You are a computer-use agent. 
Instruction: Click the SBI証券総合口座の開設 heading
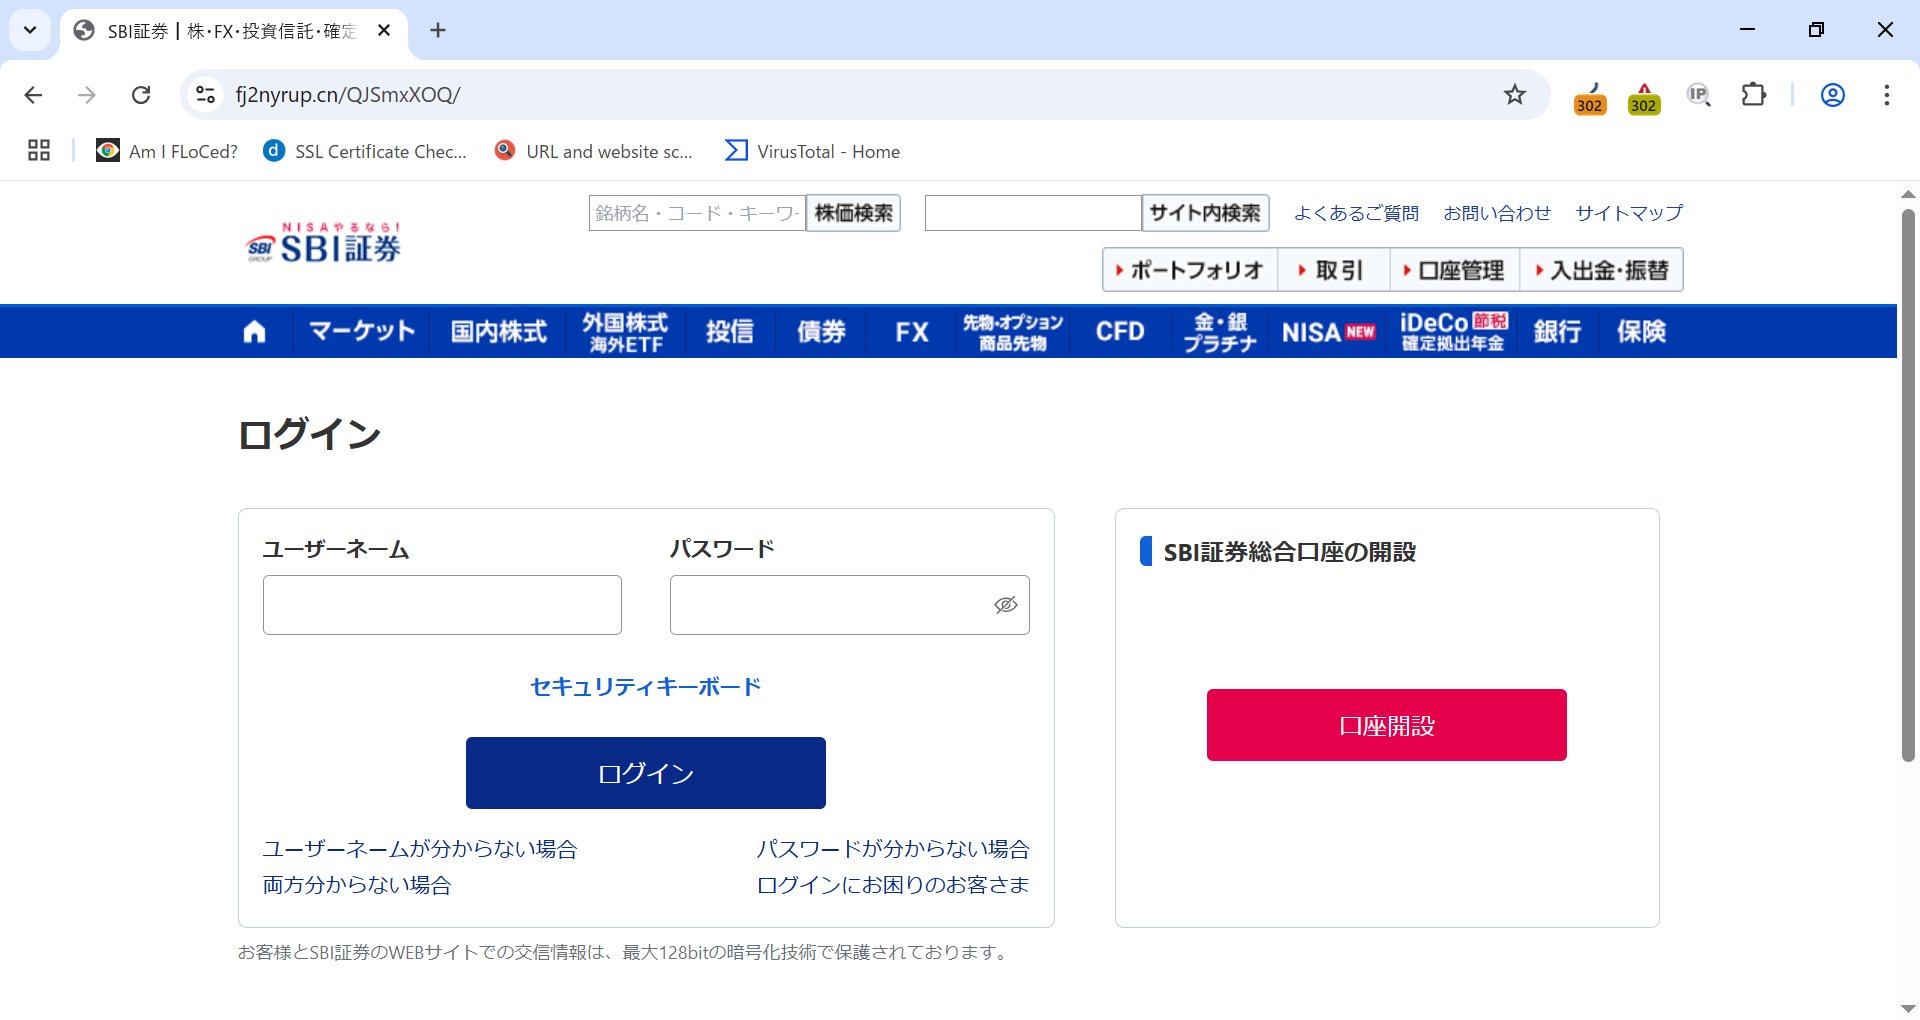tap(1289, 552)
